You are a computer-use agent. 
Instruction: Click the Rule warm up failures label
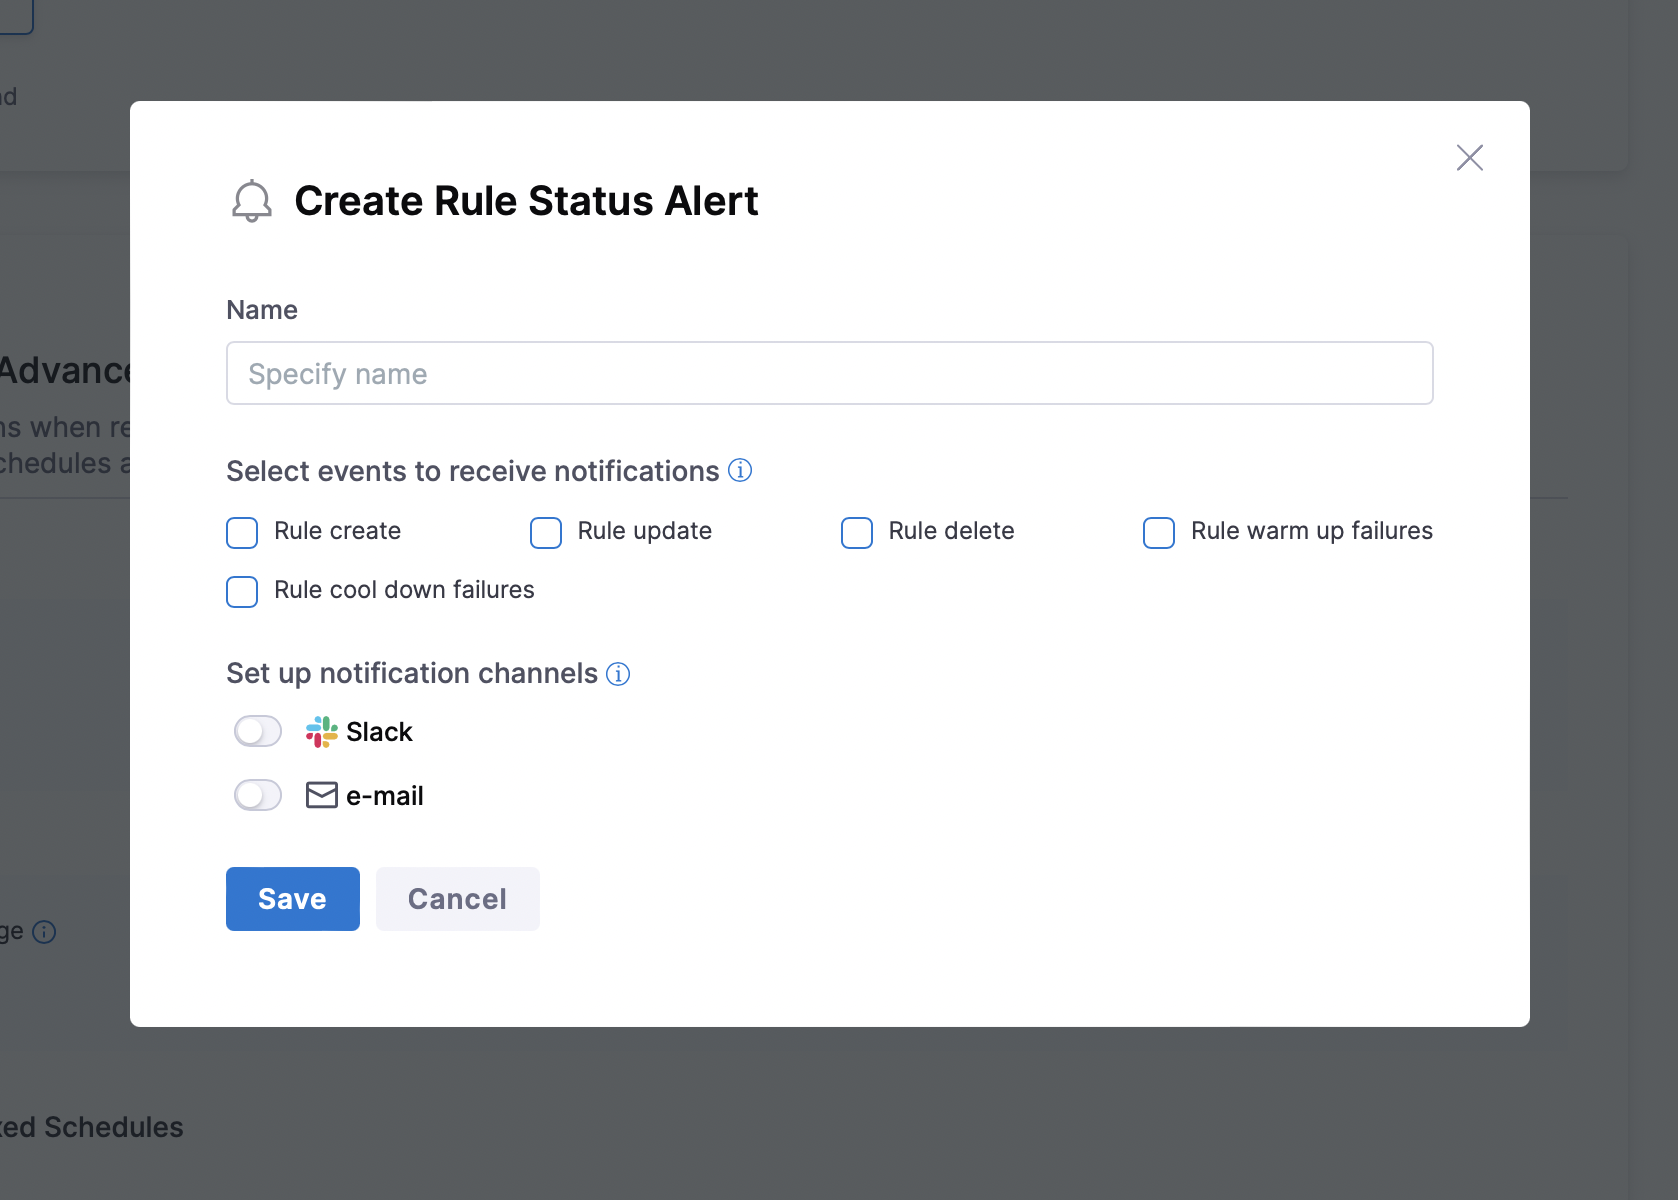click(x=1311, y=531)
